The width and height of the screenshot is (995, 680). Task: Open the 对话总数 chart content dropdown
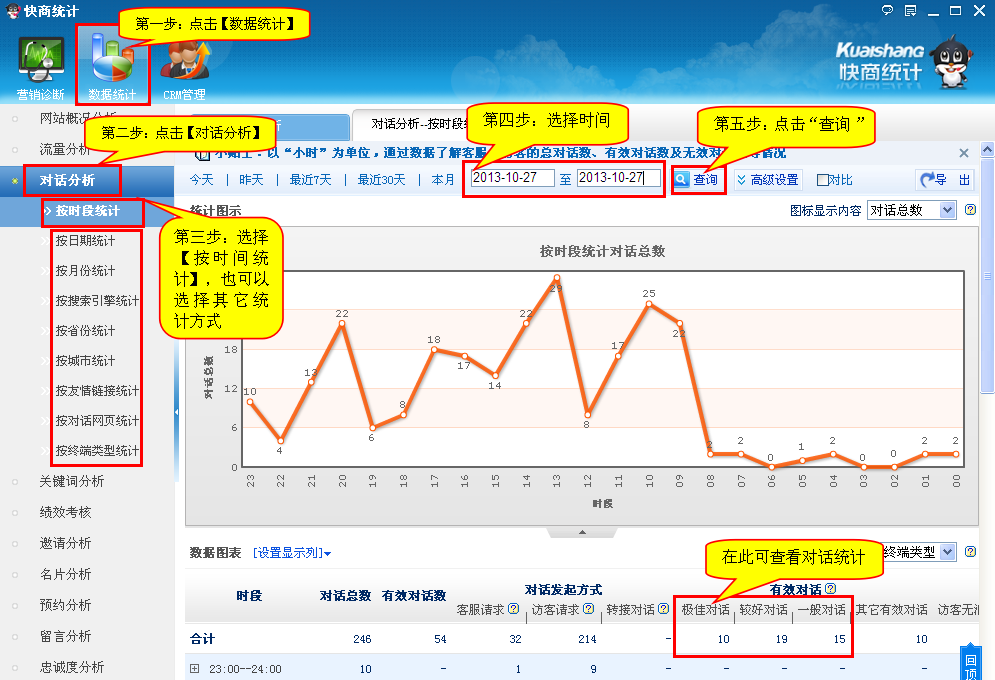tap(911, 210)
